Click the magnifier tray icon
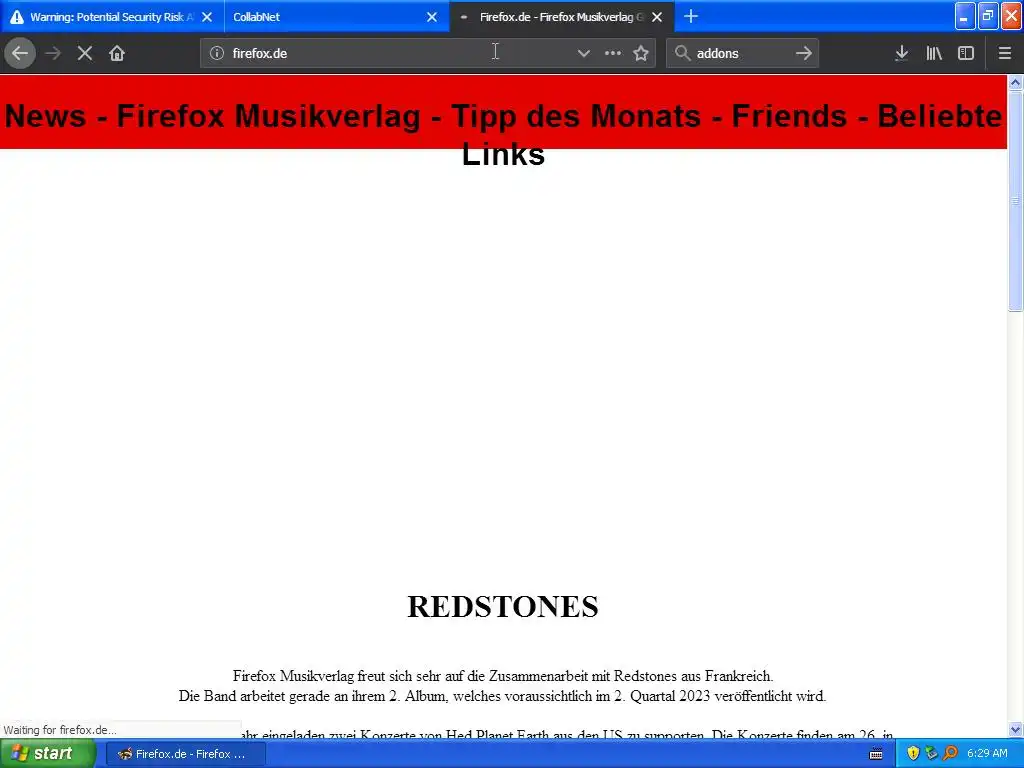 point(950,754)
